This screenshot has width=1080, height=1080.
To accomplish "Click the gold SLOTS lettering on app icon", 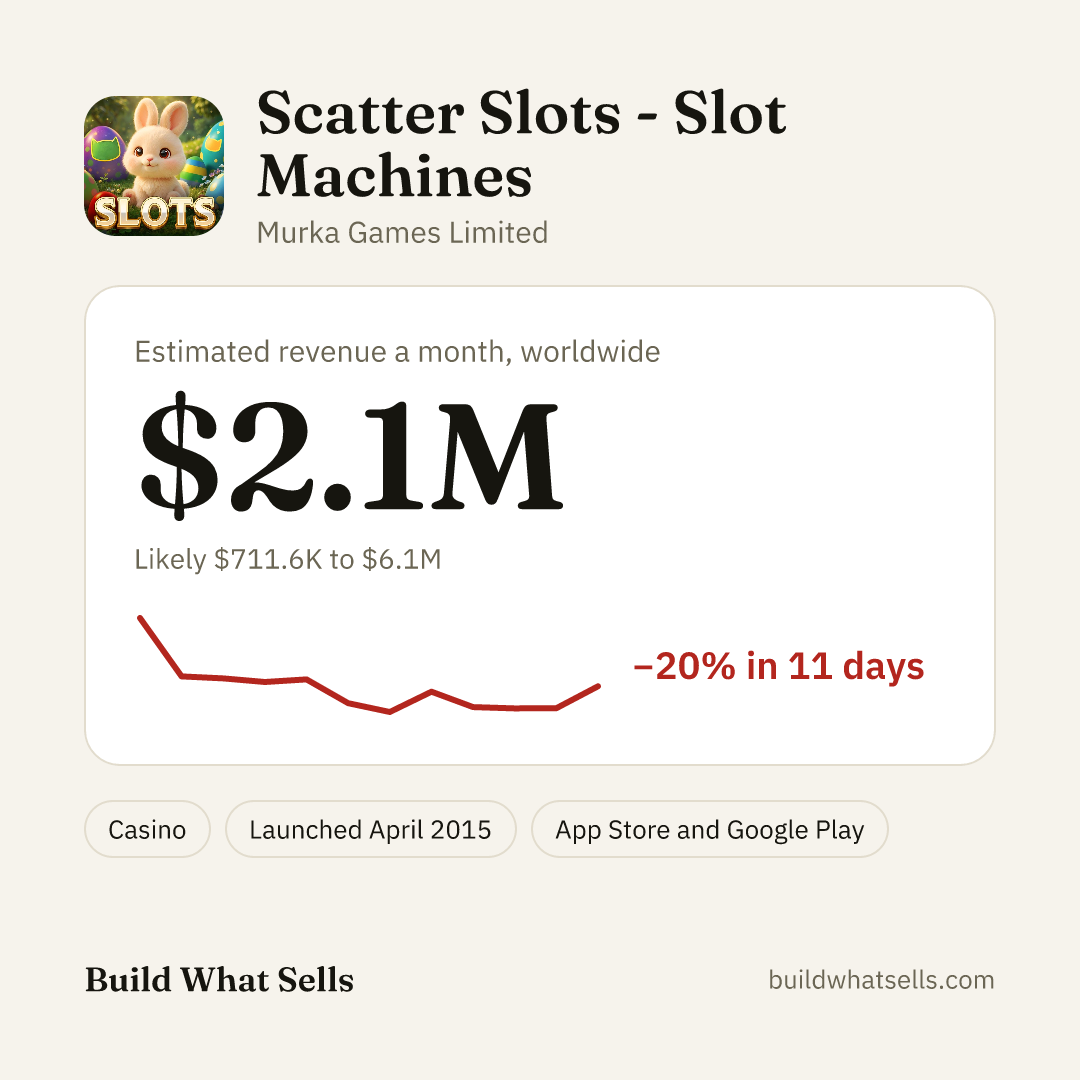I will tap(154, 212).
